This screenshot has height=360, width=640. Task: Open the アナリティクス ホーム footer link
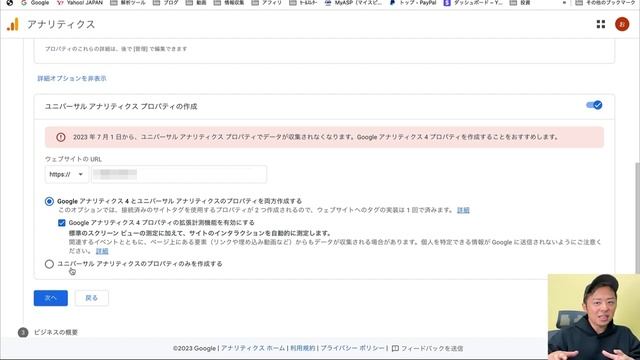pyautogui.click(x=253, y=348)
